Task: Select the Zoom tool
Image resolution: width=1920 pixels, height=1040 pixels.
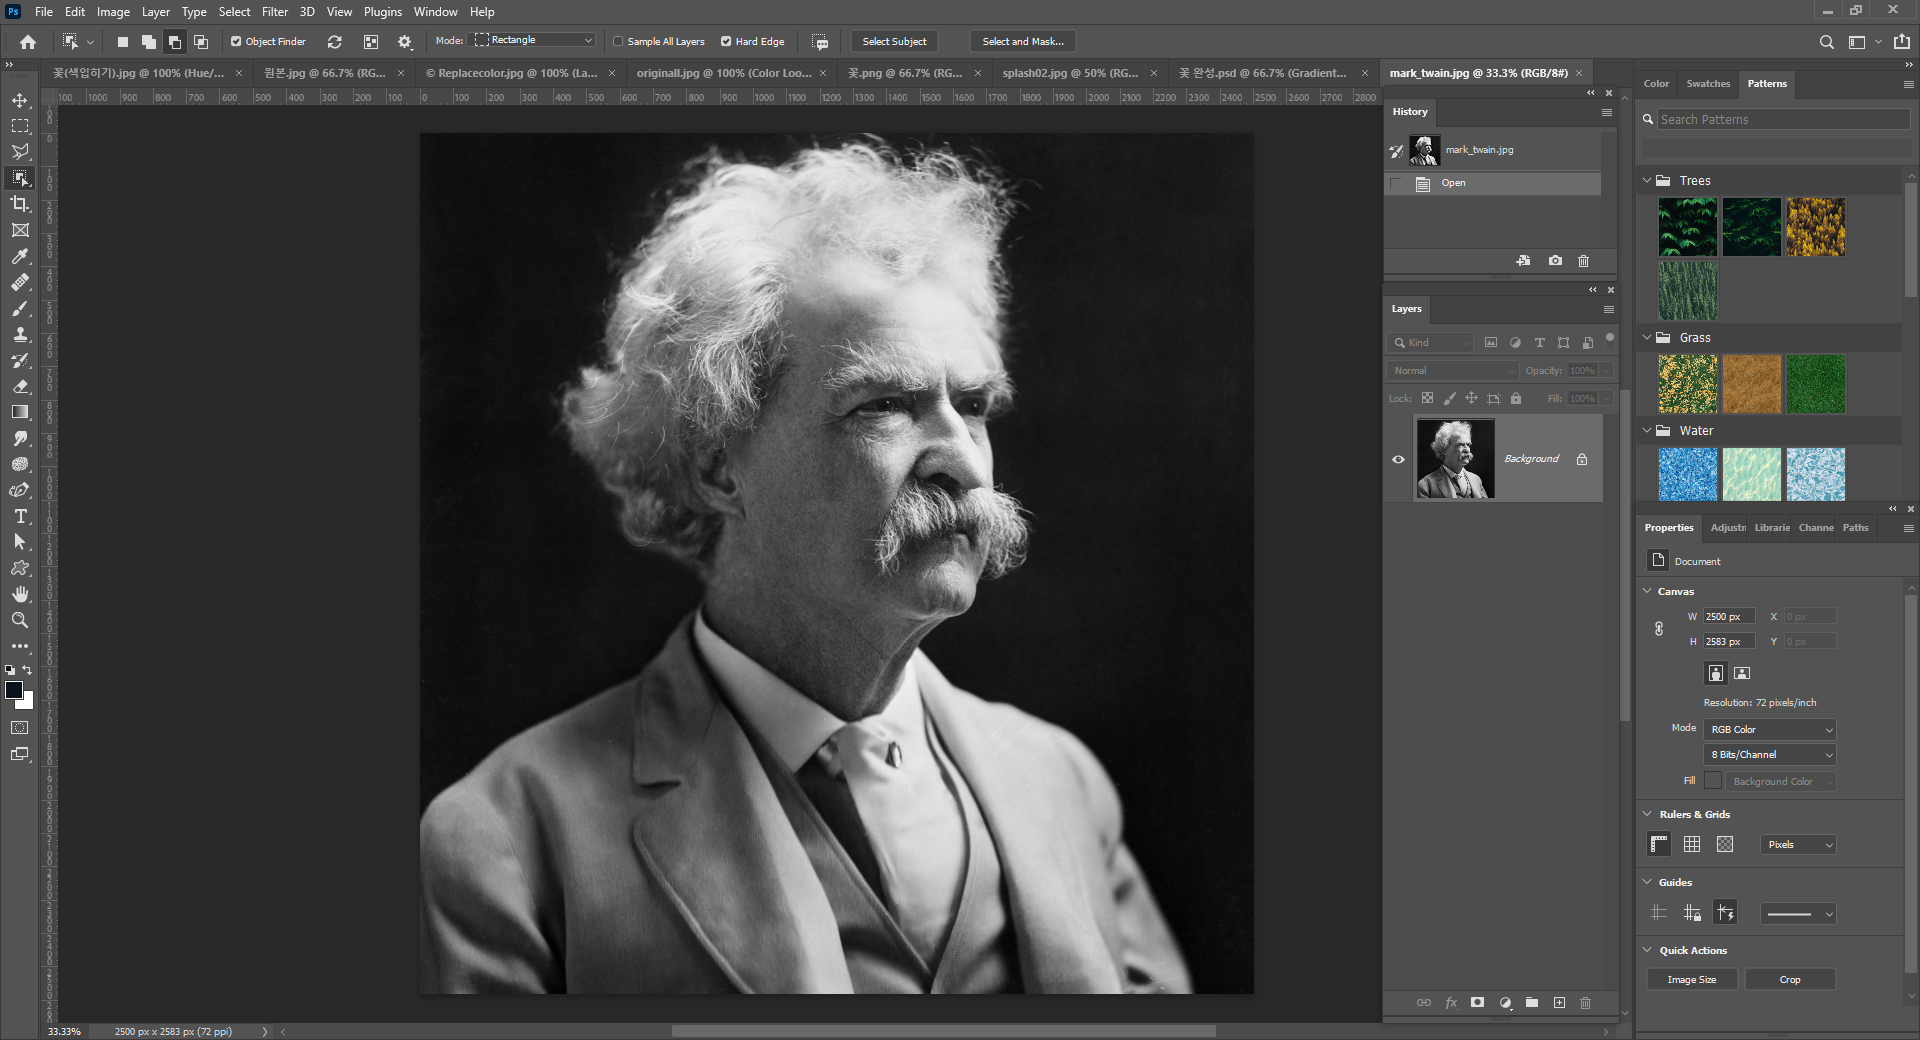Action: pyautogui.click(x=20, y=620)
